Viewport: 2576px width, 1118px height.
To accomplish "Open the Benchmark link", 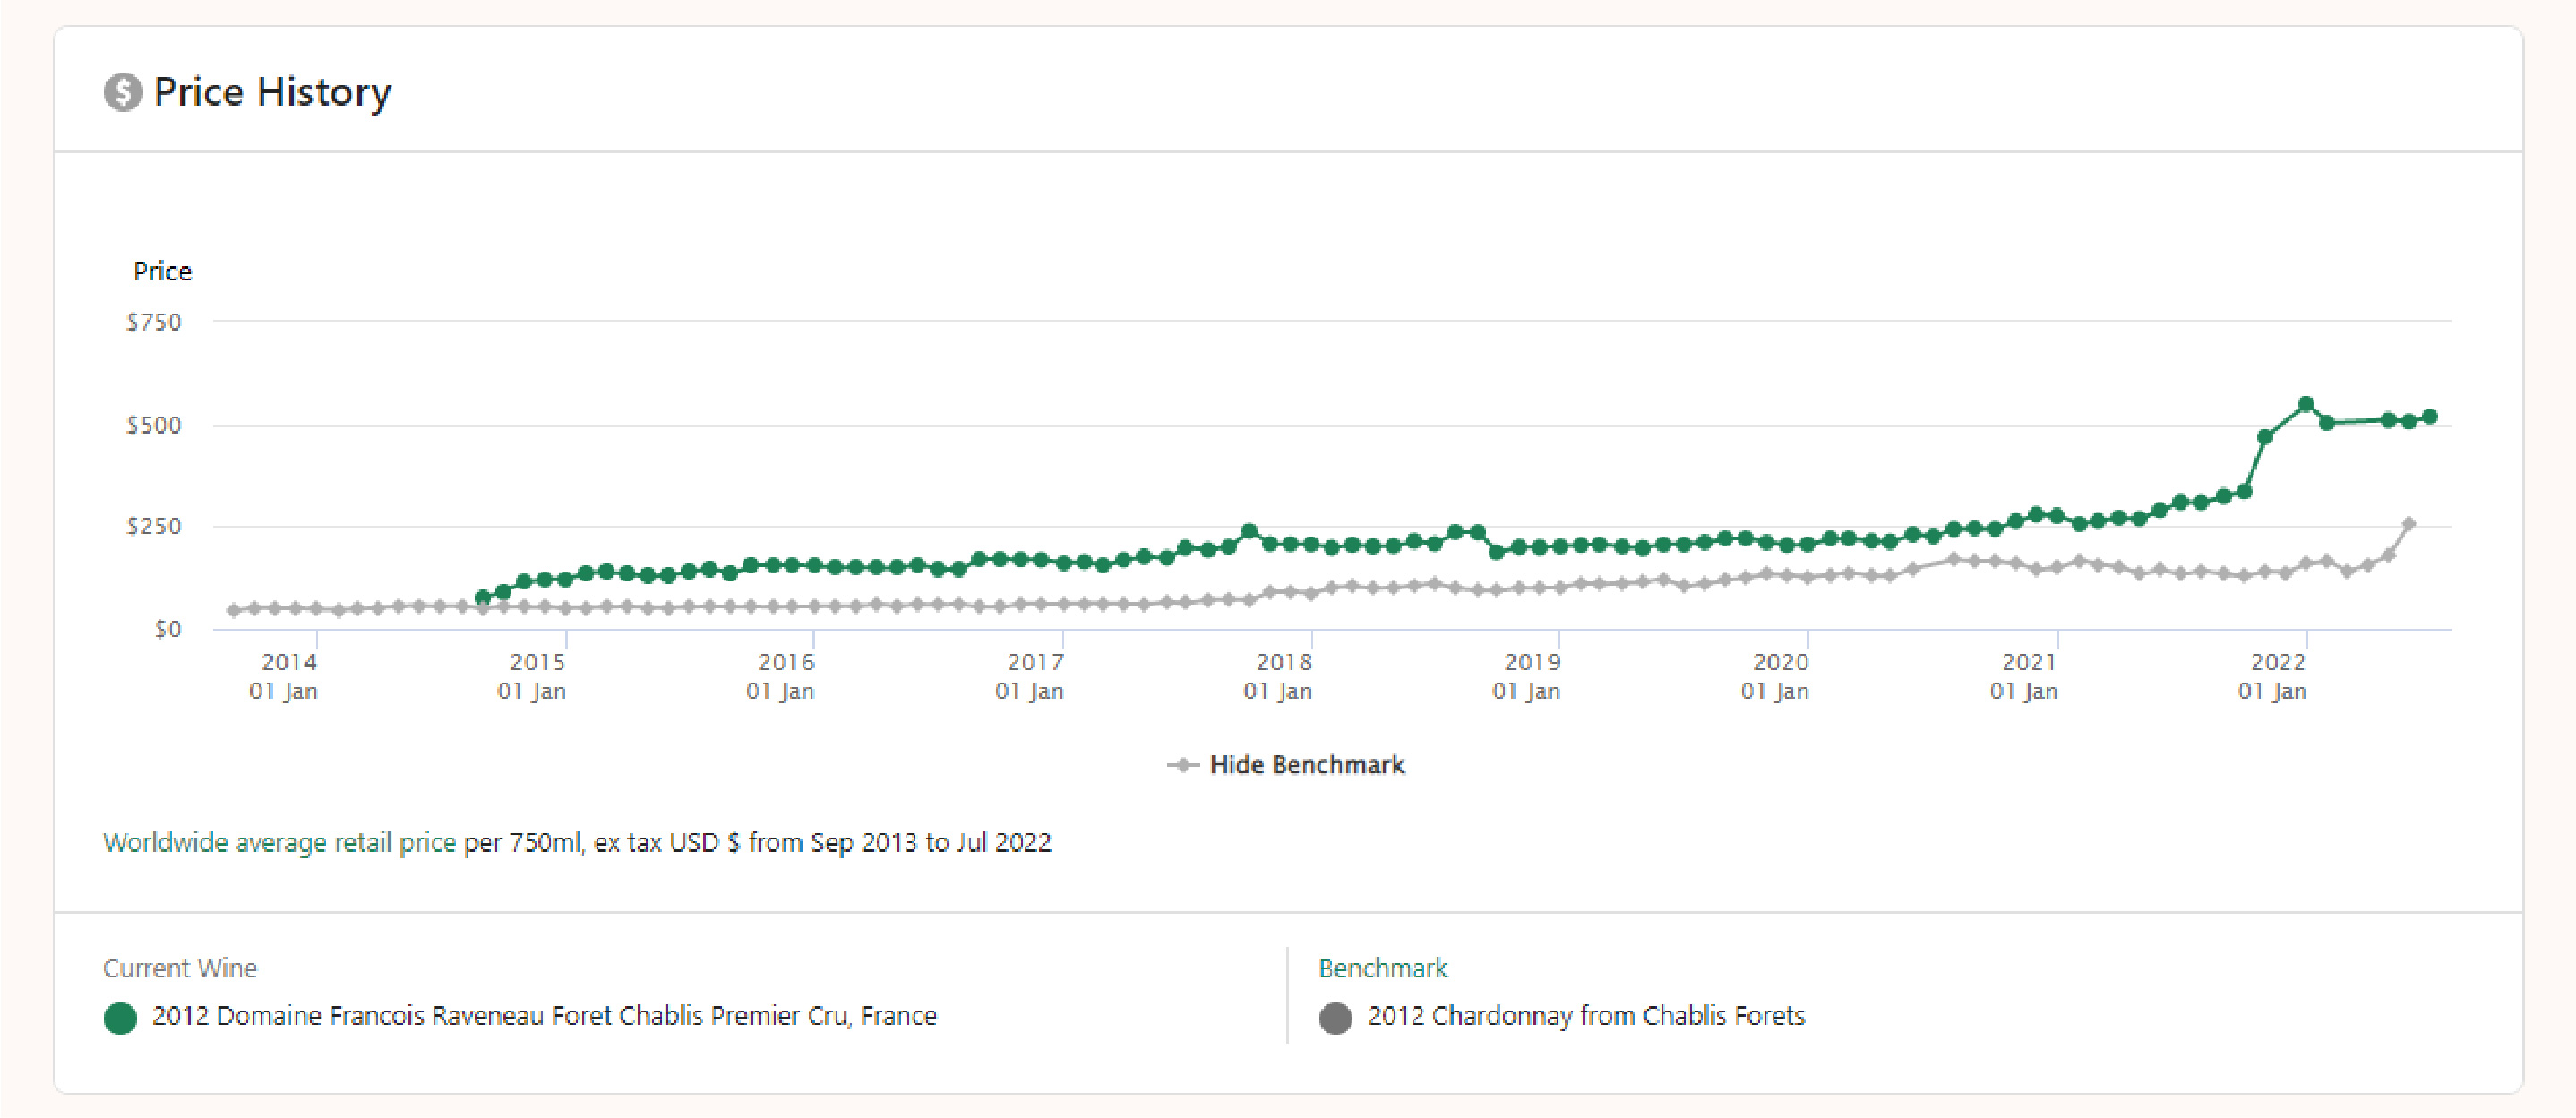I will pos(1383,968).
